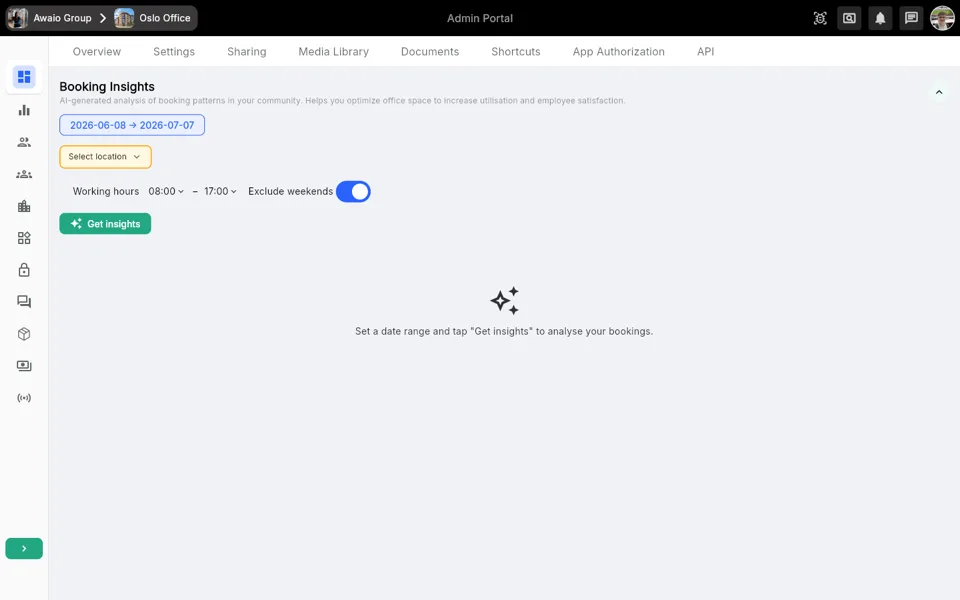Open the broadcast sensors sidebar icon
The width and height of the screenshot is (960, 600).
[24, 398]
